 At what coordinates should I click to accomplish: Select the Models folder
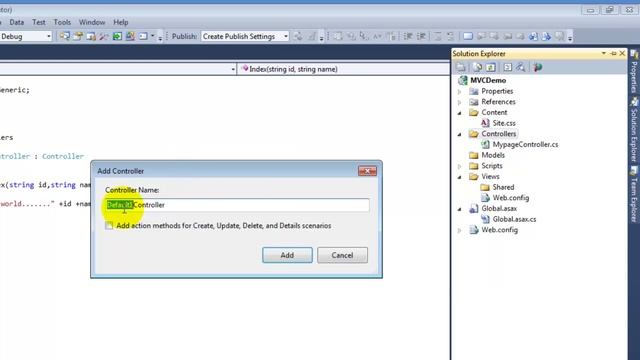click(x=493, y=155)
